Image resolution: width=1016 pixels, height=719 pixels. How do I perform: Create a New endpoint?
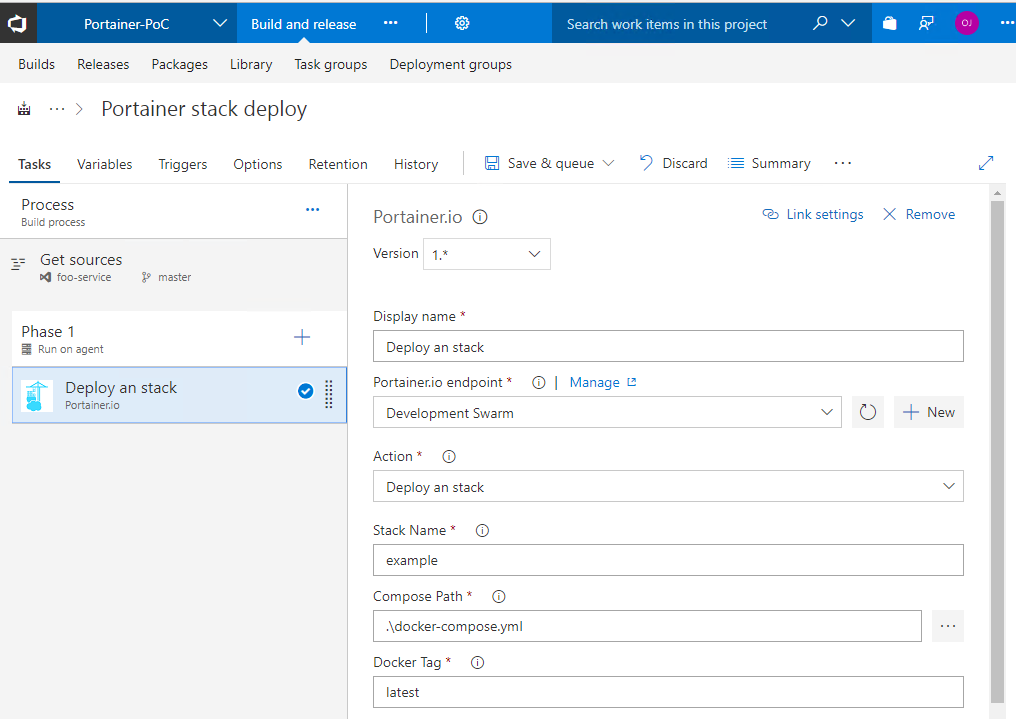tap(929, 412)
